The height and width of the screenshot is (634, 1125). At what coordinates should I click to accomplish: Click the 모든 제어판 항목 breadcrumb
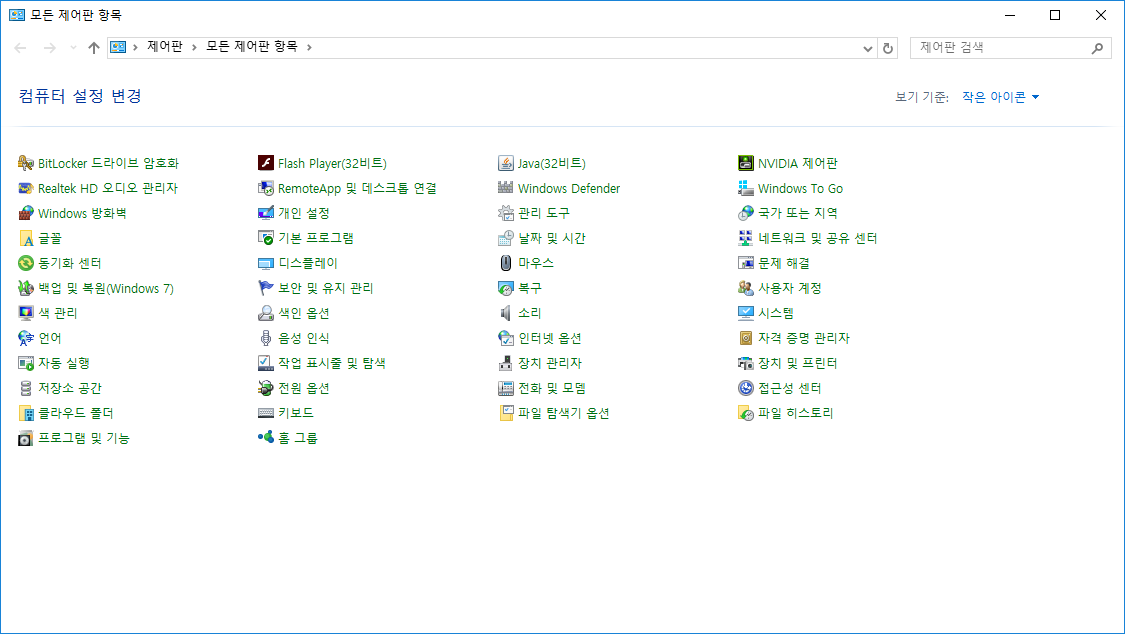pyautogui.click(x=252, y=47)
